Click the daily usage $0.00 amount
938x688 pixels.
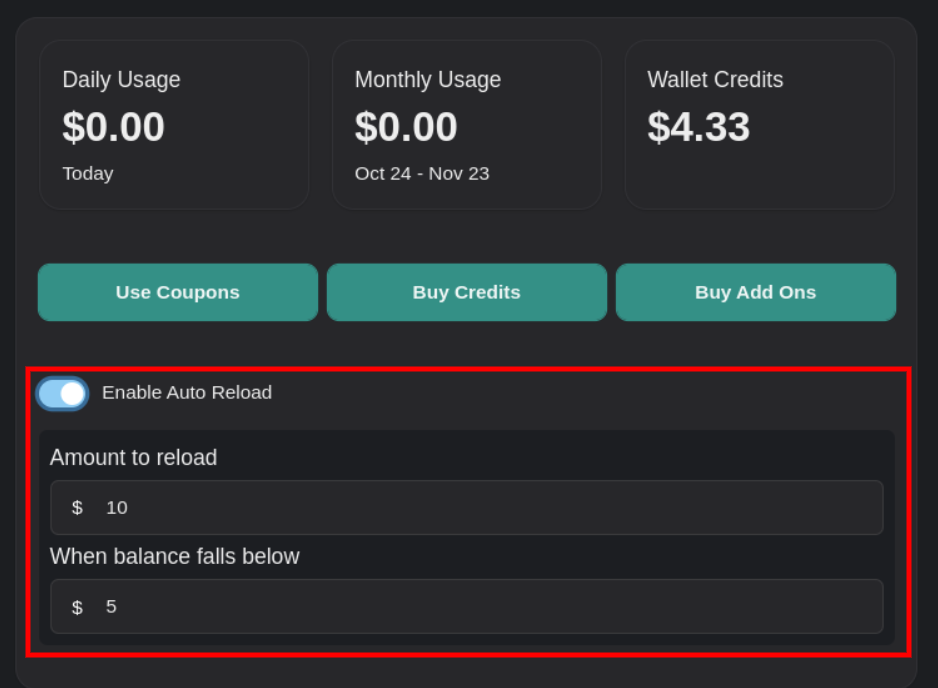[x=113, y=127]
